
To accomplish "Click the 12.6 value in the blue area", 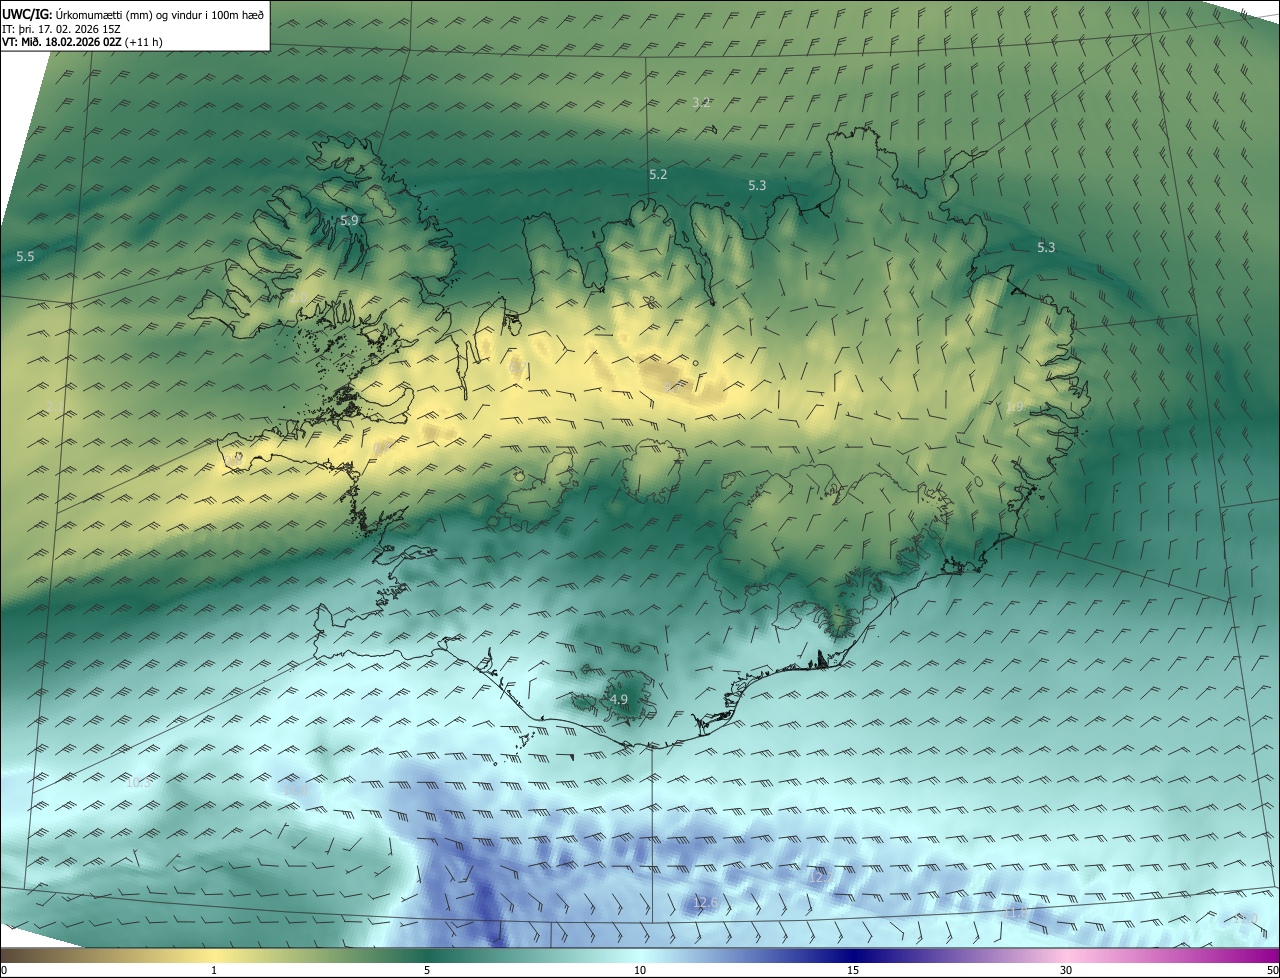I will (x=706, y=903).
